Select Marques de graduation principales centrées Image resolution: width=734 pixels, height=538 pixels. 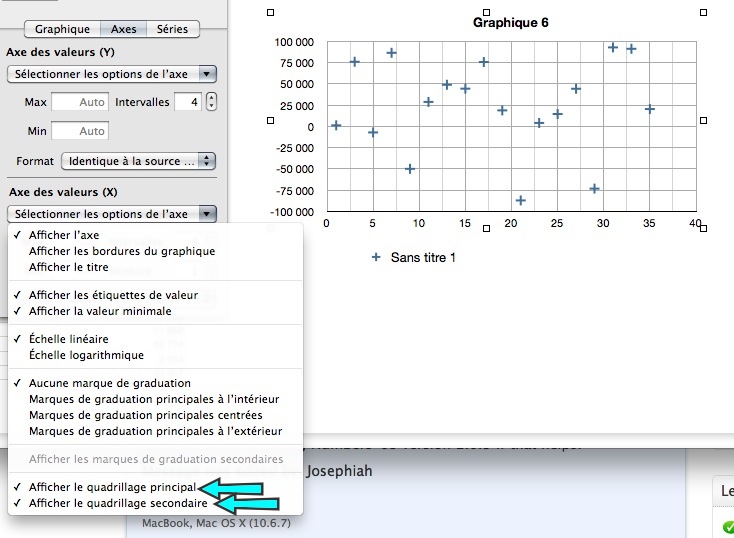click(x=155, y=415)
